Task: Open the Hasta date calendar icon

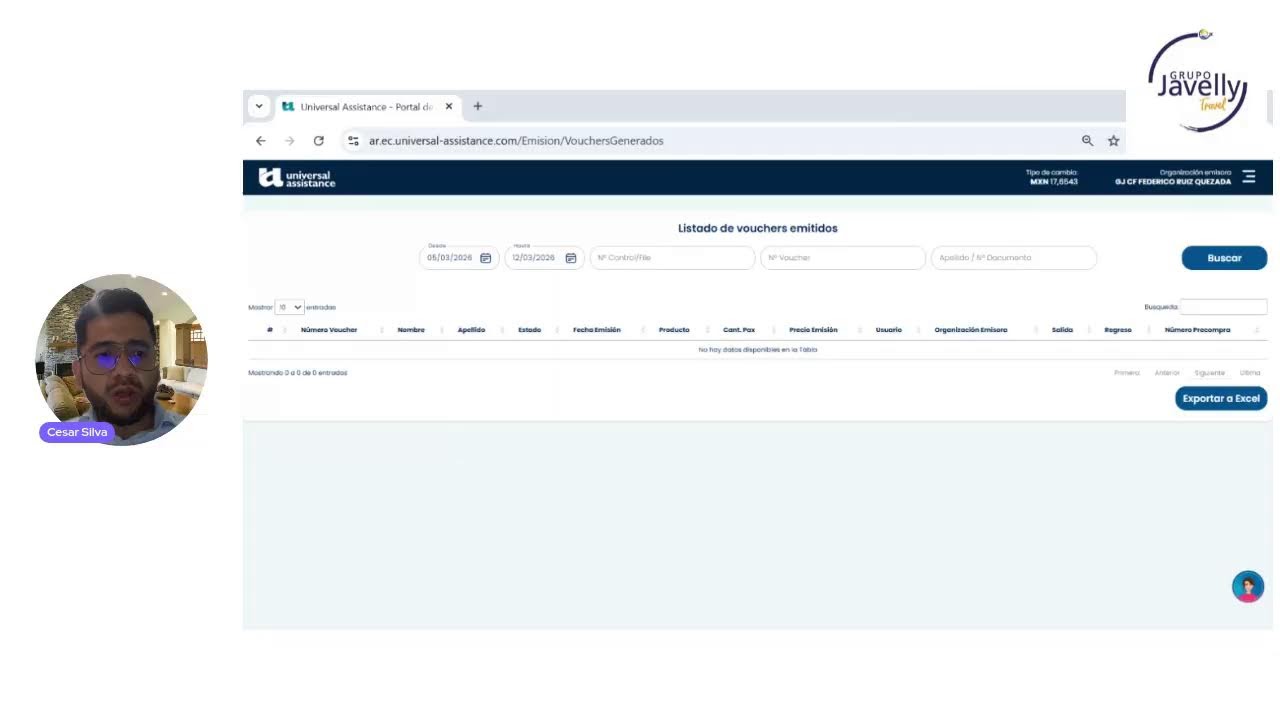Action: [x=571, y=258]
